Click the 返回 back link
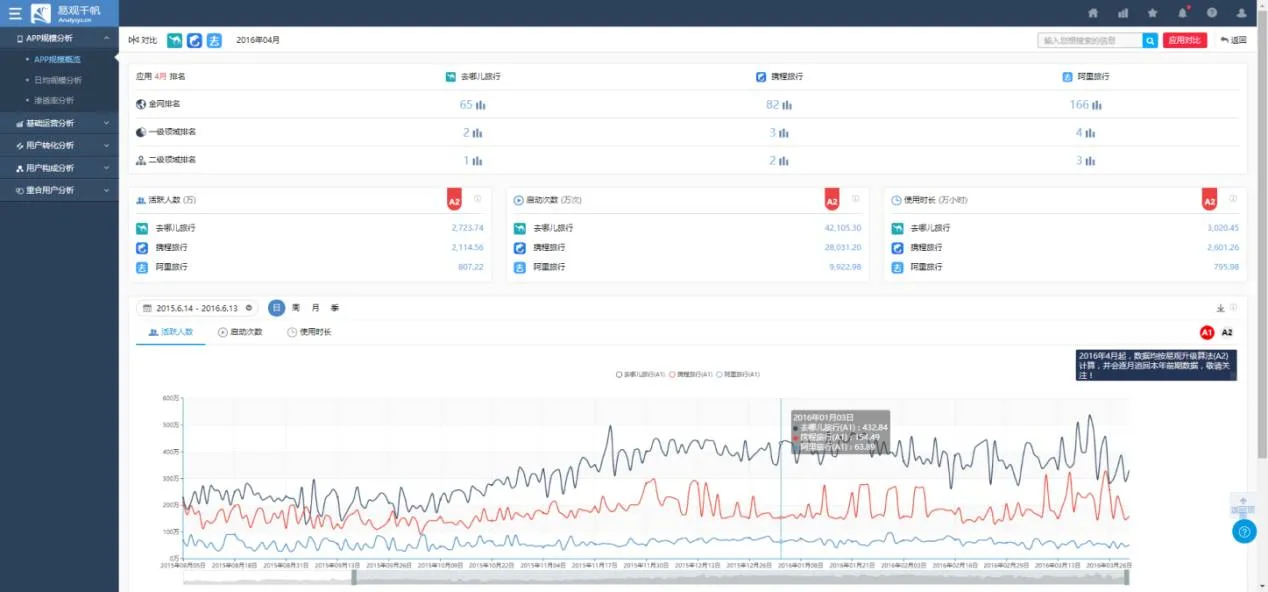1268x592 pixels. pyautogui.click(x=1234, y=41)
